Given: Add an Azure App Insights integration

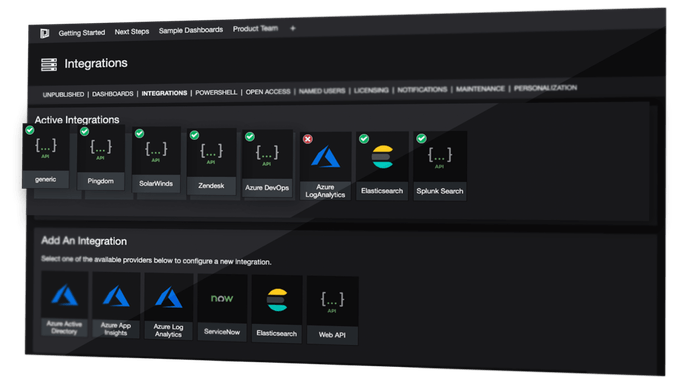Looking at the screenshot, I should [x=116, y=305].
